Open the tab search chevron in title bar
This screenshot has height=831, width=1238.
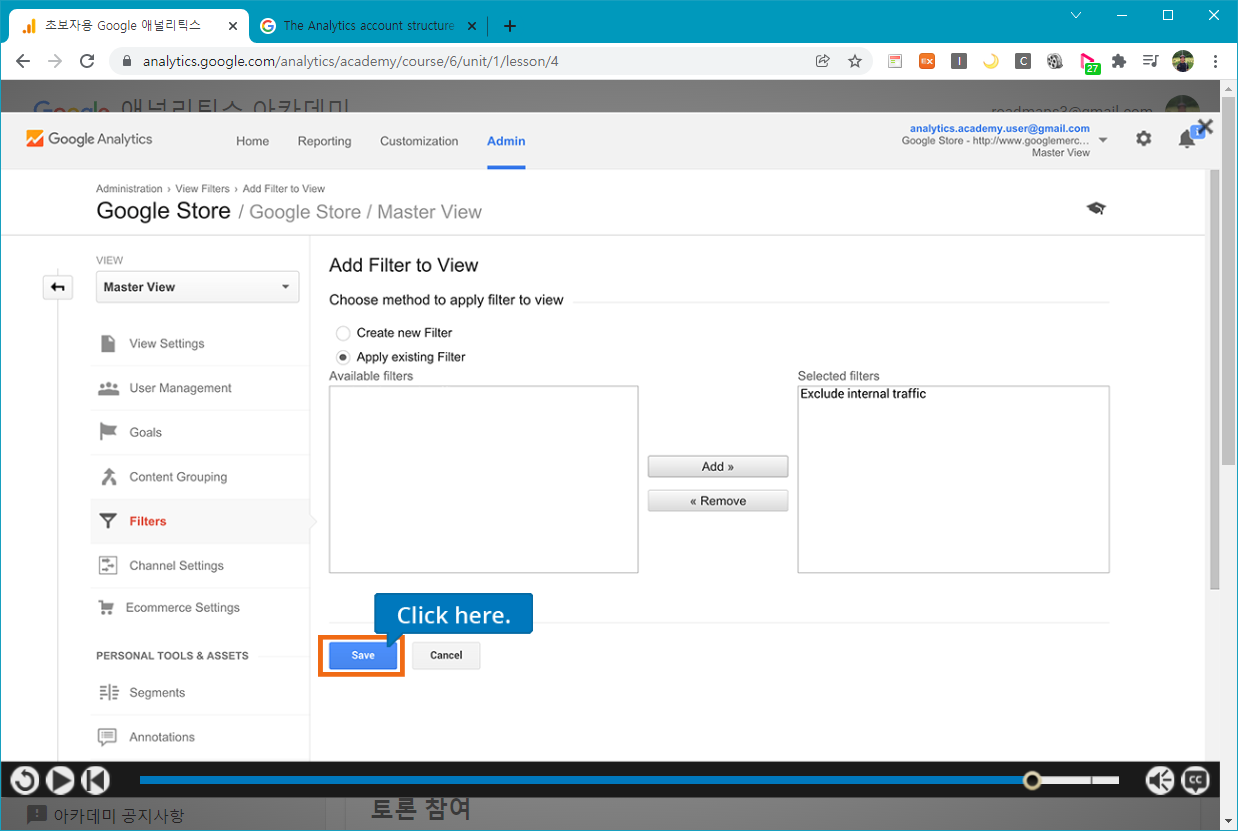[x=1076, y=15]
